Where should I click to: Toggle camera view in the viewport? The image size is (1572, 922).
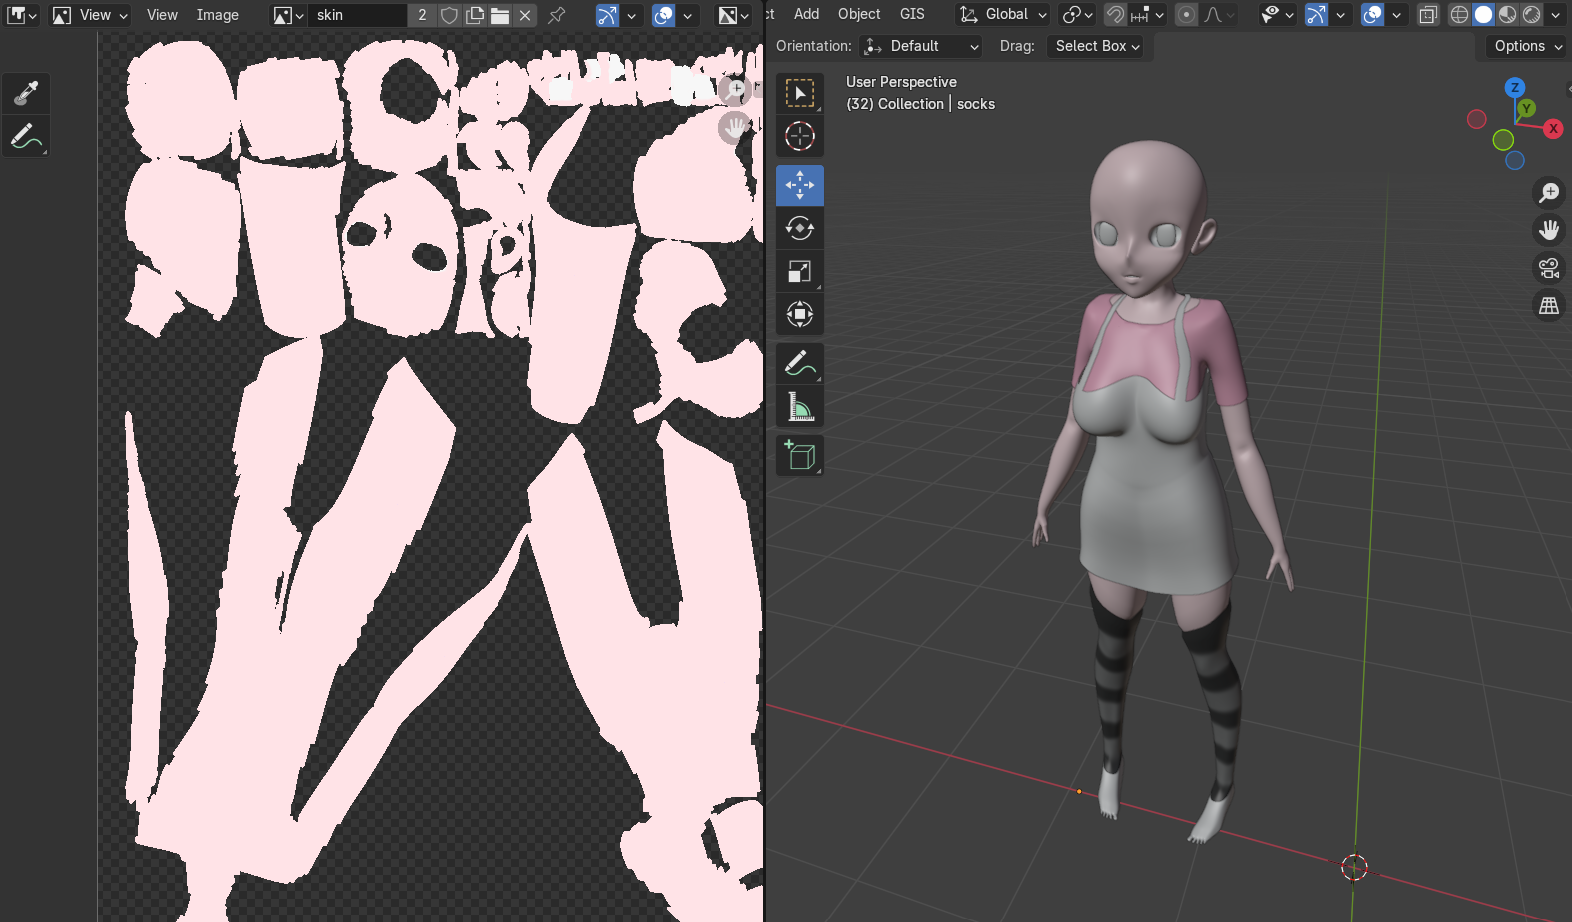point(1549,268)
